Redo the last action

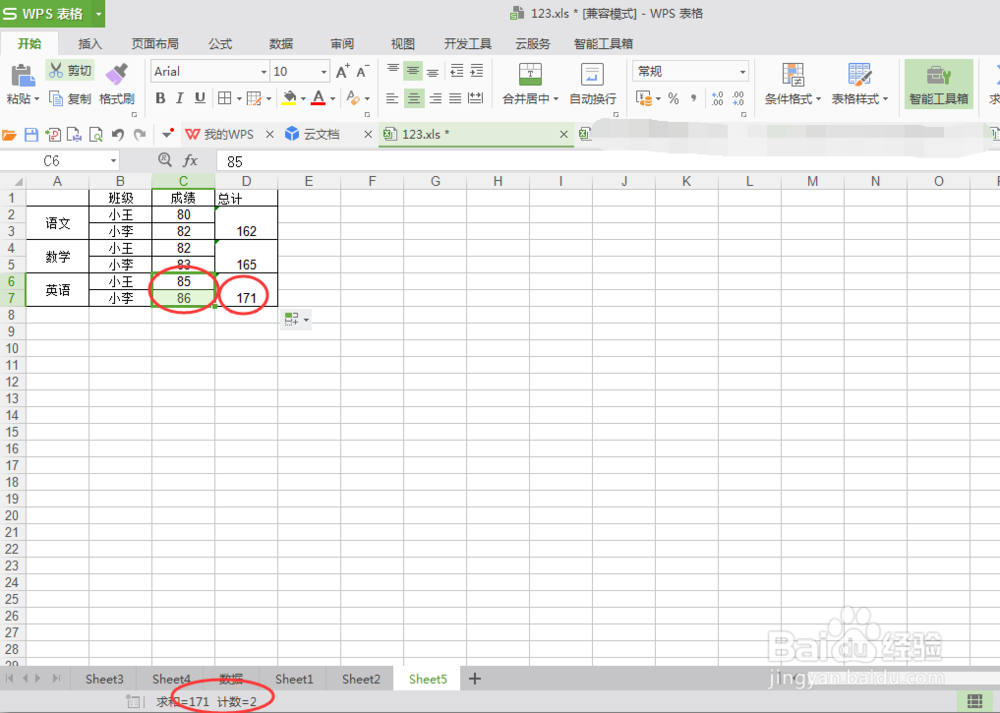click(x=140, y=135)
